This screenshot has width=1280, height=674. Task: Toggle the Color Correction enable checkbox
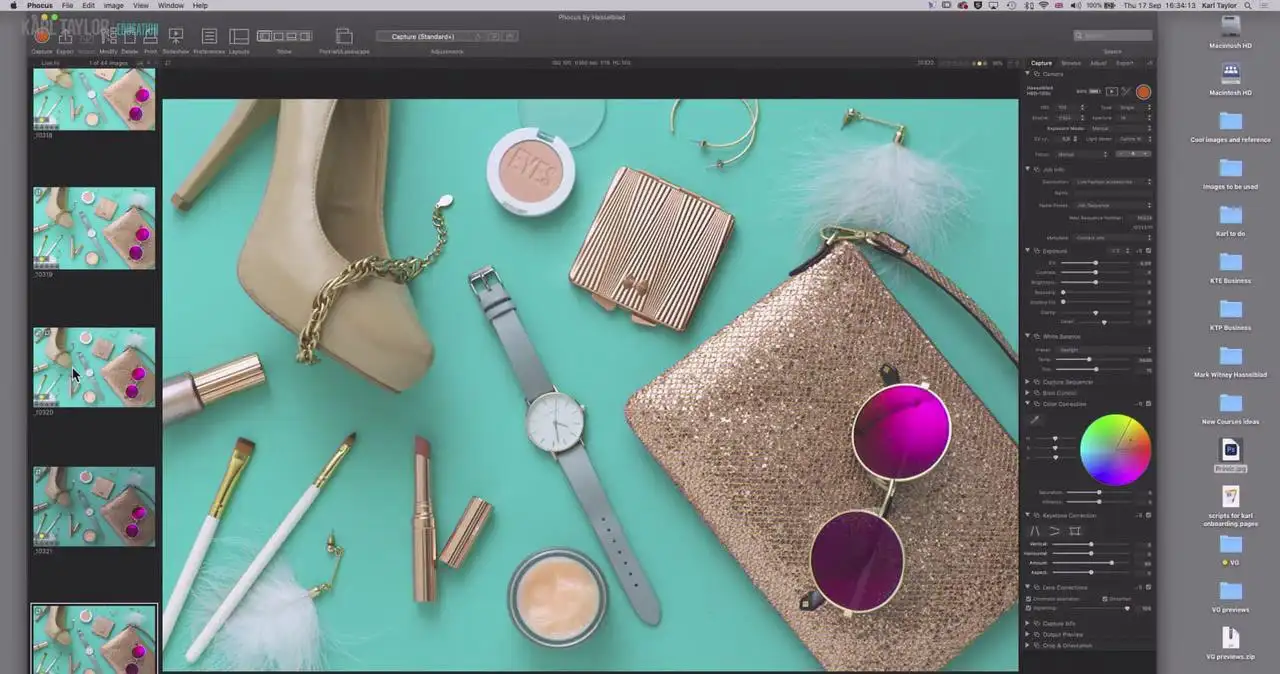pos(1148,404)
